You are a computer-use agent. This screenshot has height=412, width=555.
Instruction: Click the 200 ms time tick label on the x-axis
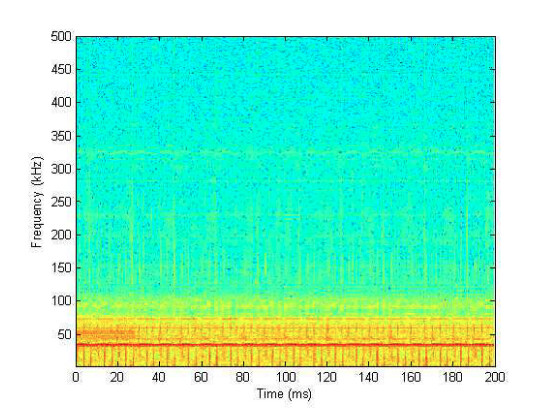tap(494, 377)
